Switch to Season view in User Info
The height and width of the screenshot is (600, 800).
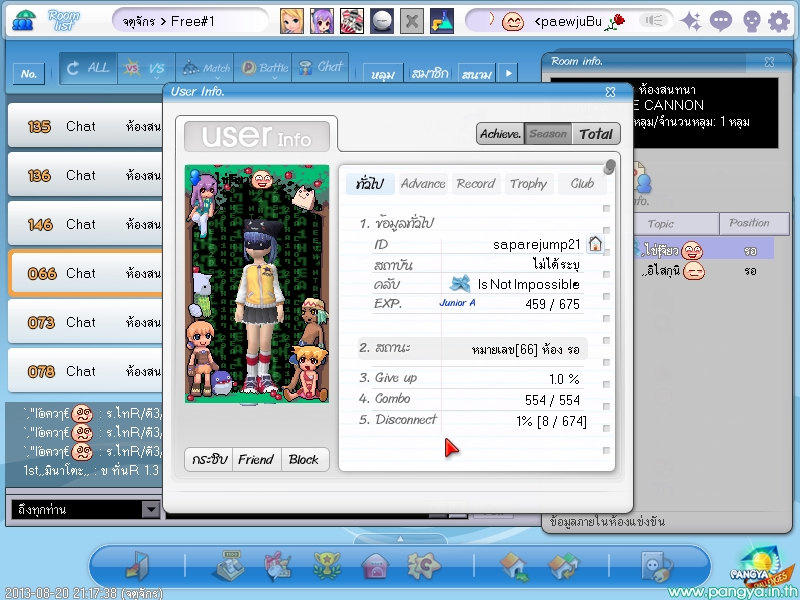pyautogui.click(x=548, y=134)
